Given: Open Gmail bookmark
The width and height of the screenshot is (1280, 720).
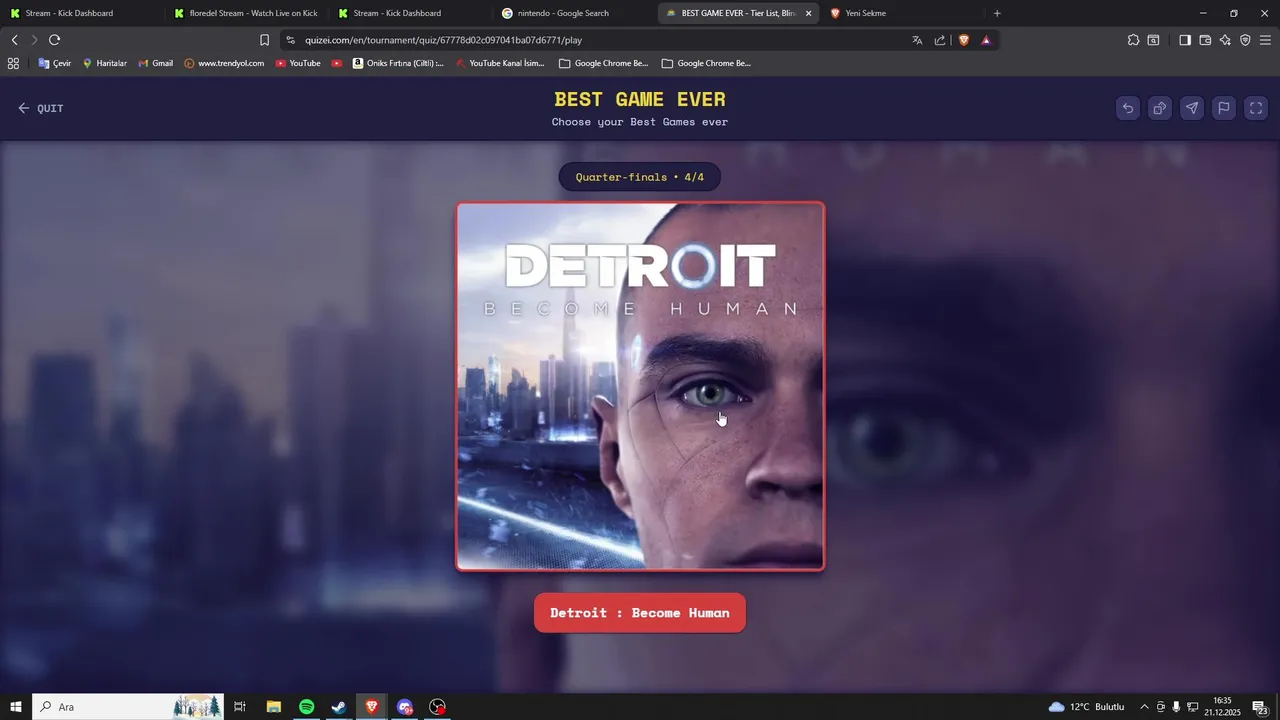Looking at the screenshot, I should click(155, 63).
